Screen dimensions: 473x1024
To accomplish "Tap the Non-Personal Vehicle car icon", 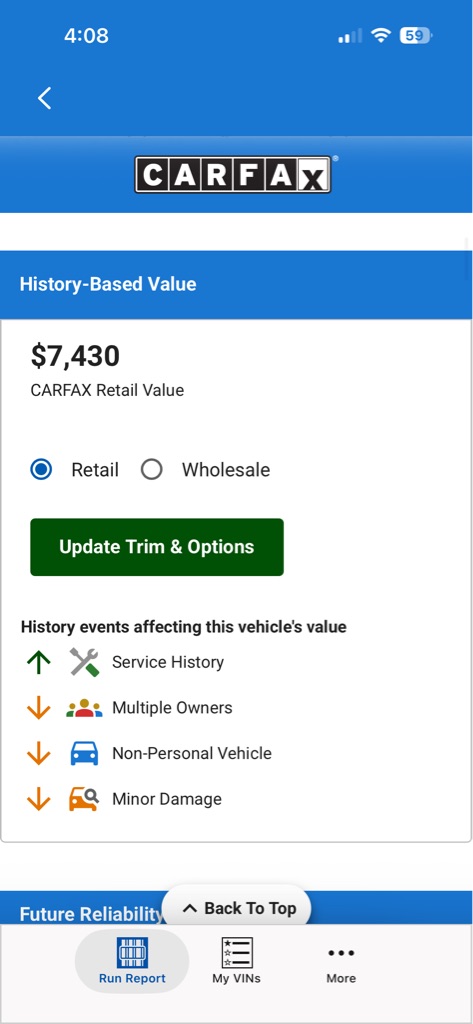I will pos(84,753).
